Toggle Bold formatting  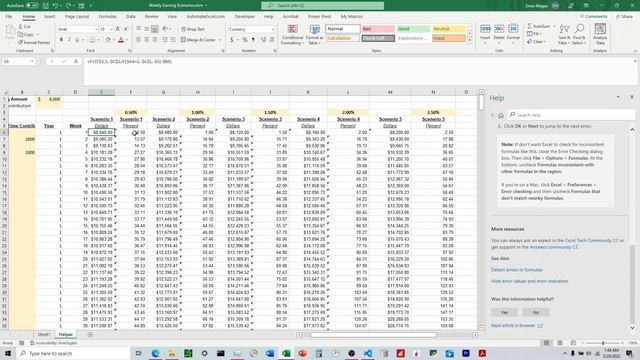click(x=61, y=40)
